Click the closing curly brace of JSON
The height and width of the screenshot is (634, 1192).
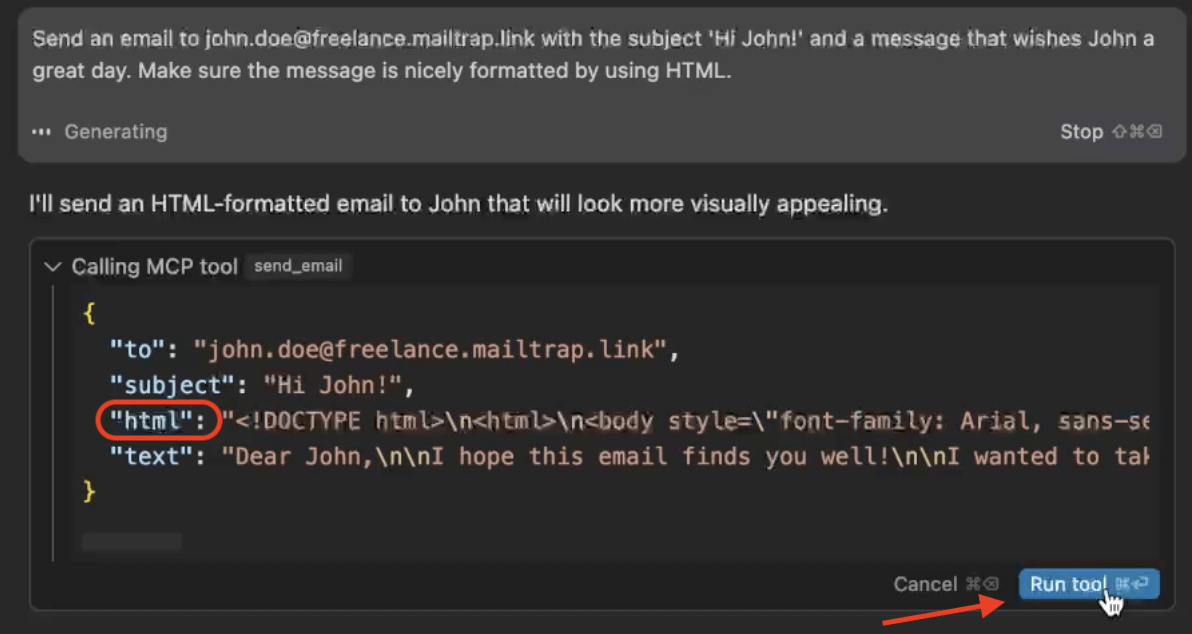point(89,492)
